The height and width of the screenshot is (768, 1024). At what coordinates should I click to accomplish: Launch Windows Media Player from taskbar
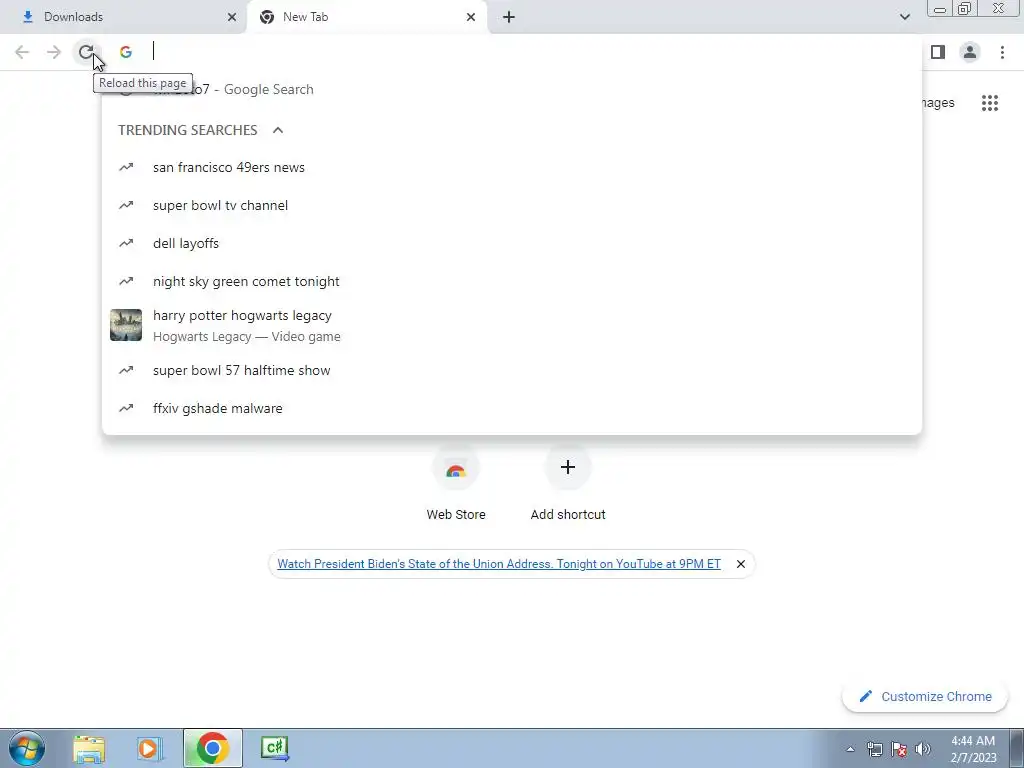pyautogui.click(x=150, y=748)
